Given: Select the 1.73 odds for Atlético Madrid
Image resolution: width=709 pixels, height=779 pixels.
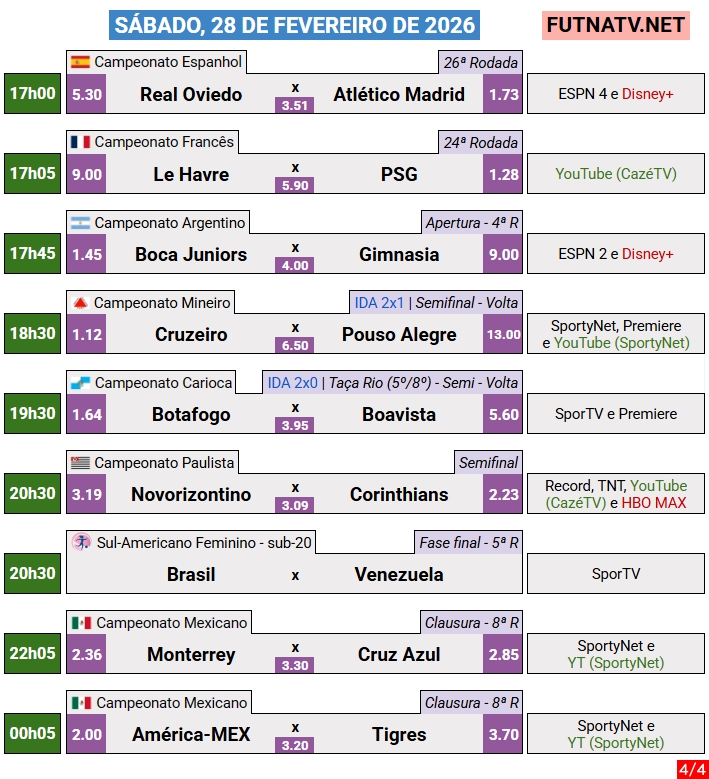Looking at the screenshot, I should [x=503, y=94].
